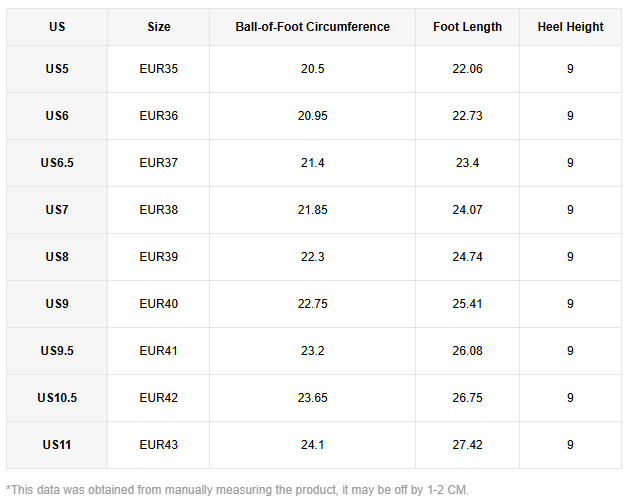Select the 22.3 circumference cell
The height and width of the screenshot is (500, 629).
[312, 257]
